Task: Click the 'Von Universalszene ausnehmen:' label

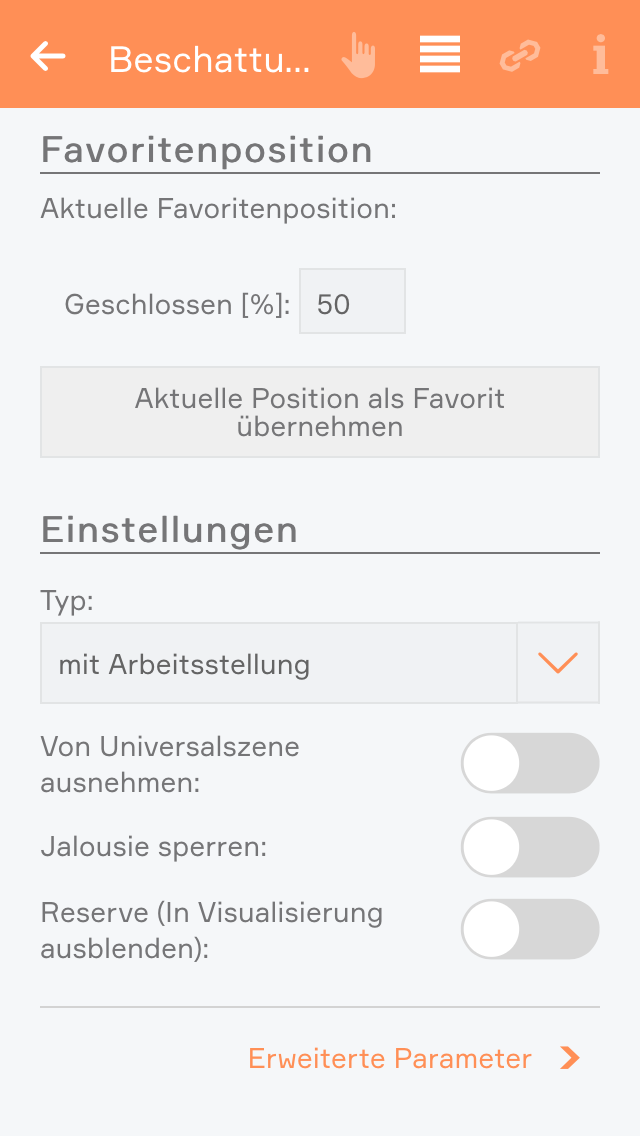Action: point(170,764)
